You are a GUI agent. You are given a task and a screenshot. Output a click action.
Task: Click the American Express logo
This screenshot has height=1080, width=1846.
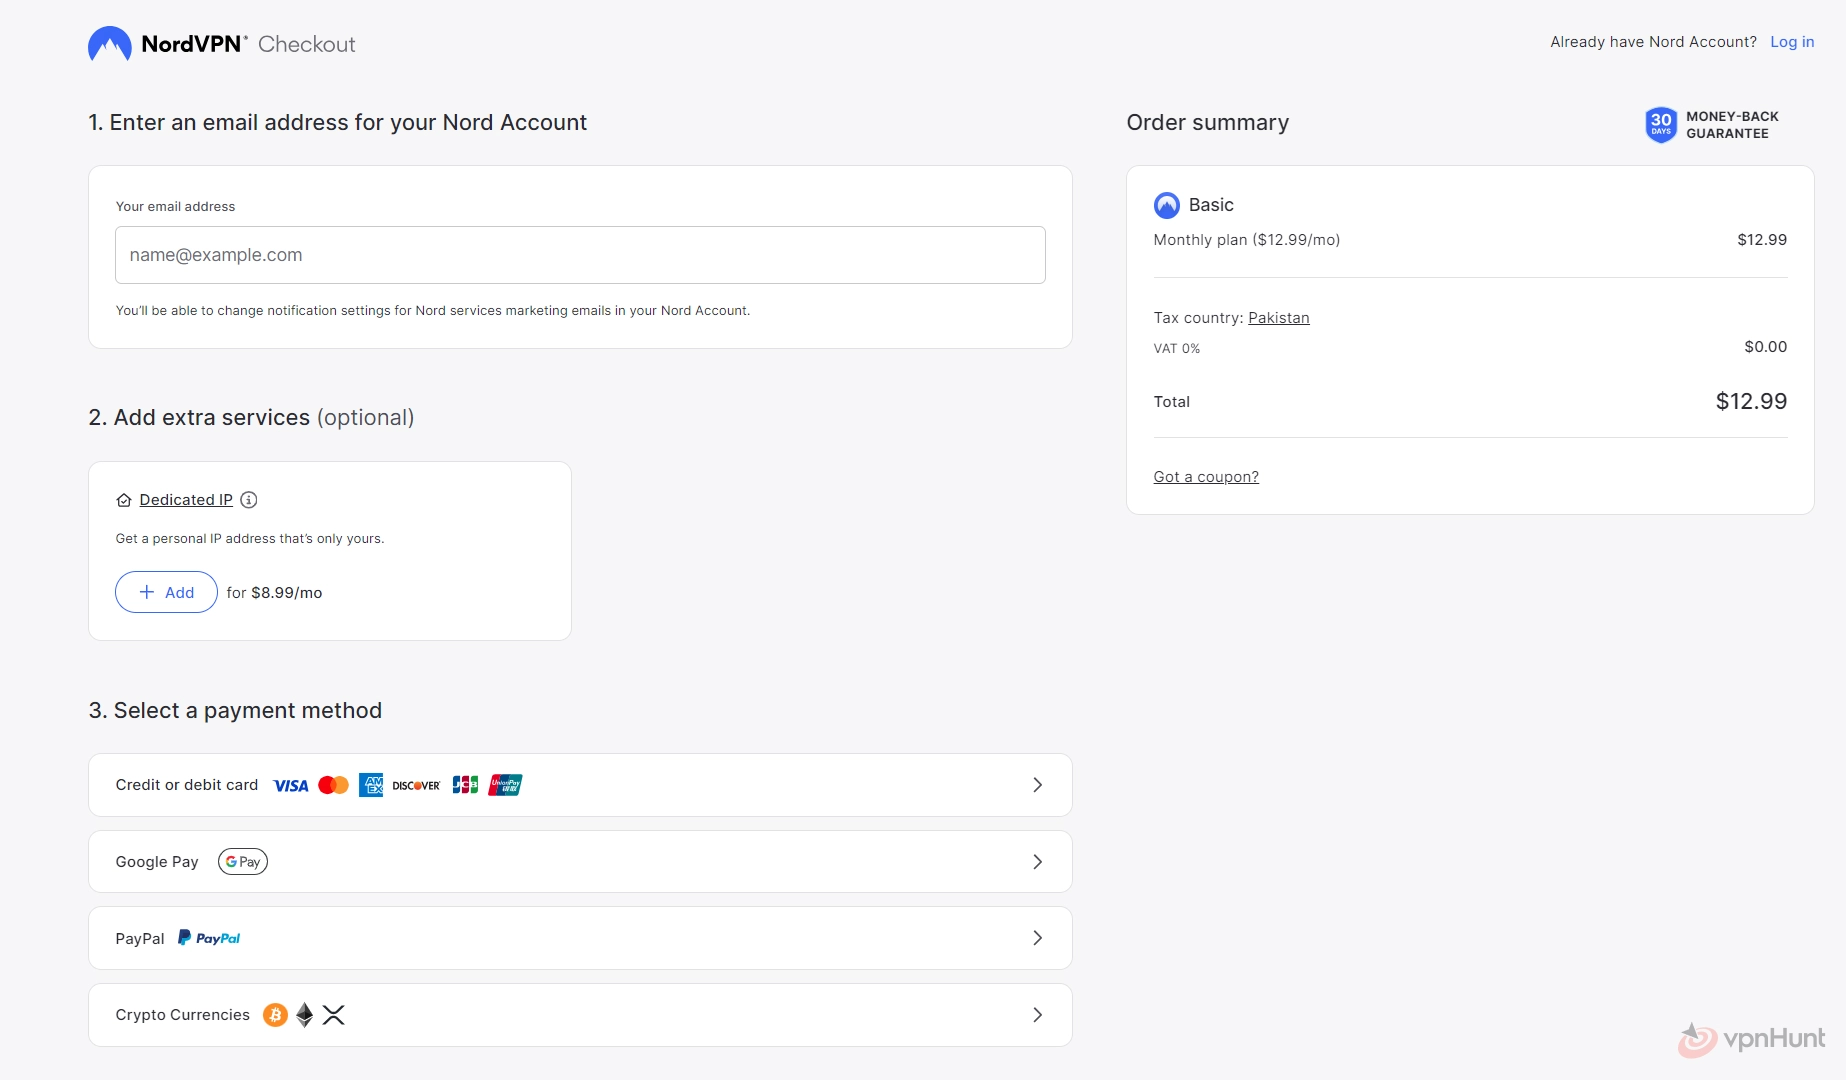pyautogui.click(x=371, y=785)
